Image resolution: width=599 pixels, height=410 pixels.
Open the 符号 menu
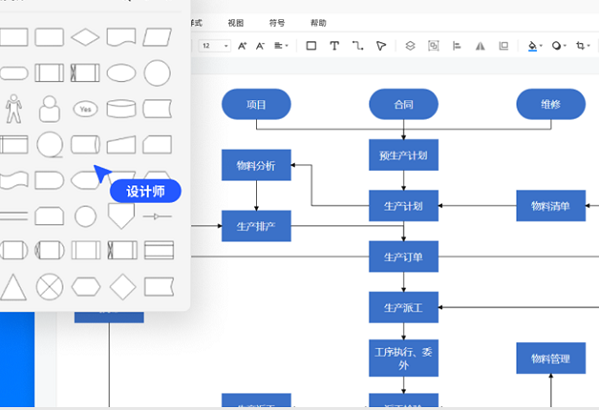click(277, 23)
